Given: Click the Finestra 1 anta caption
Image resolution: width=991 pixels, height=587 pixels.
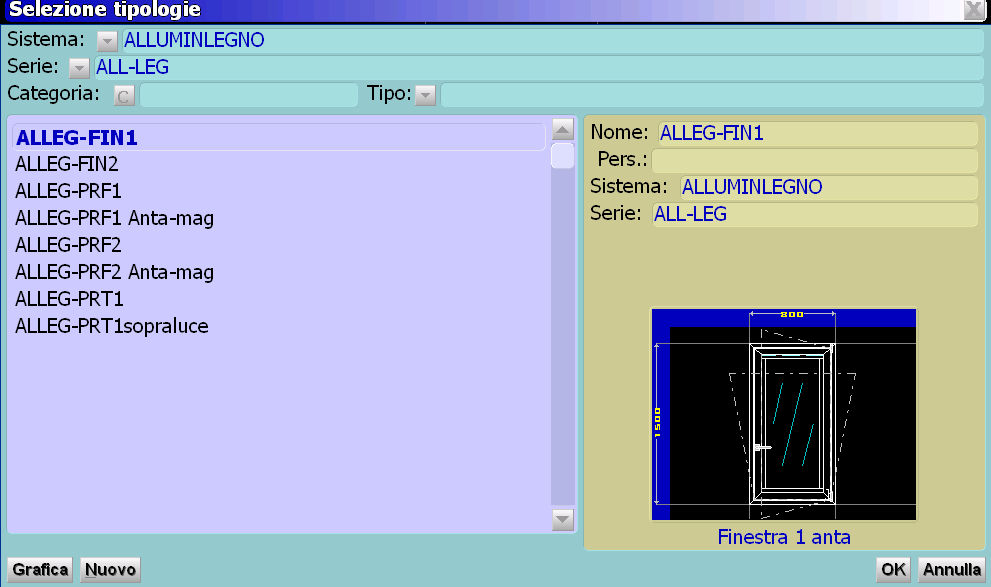Looking at the screenshot, I should click(x=784, y=537).
